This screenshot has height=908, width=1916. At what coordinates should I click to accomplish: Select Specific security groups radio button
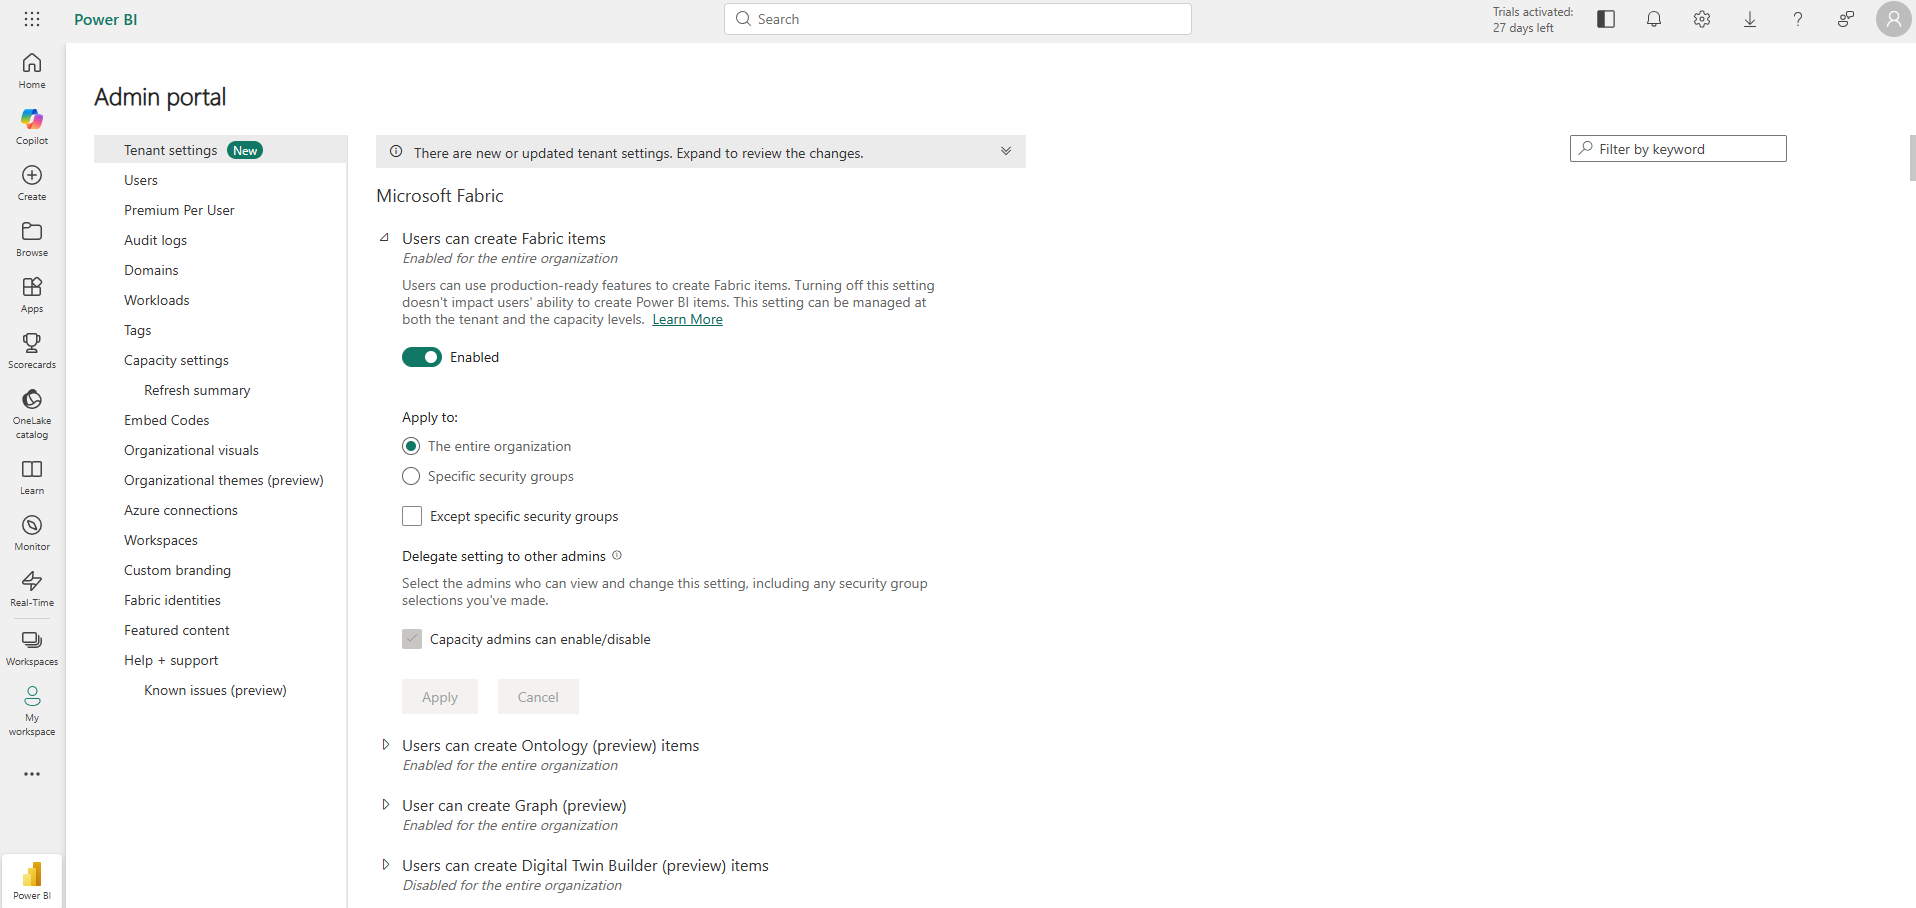(x=411, y=476)
